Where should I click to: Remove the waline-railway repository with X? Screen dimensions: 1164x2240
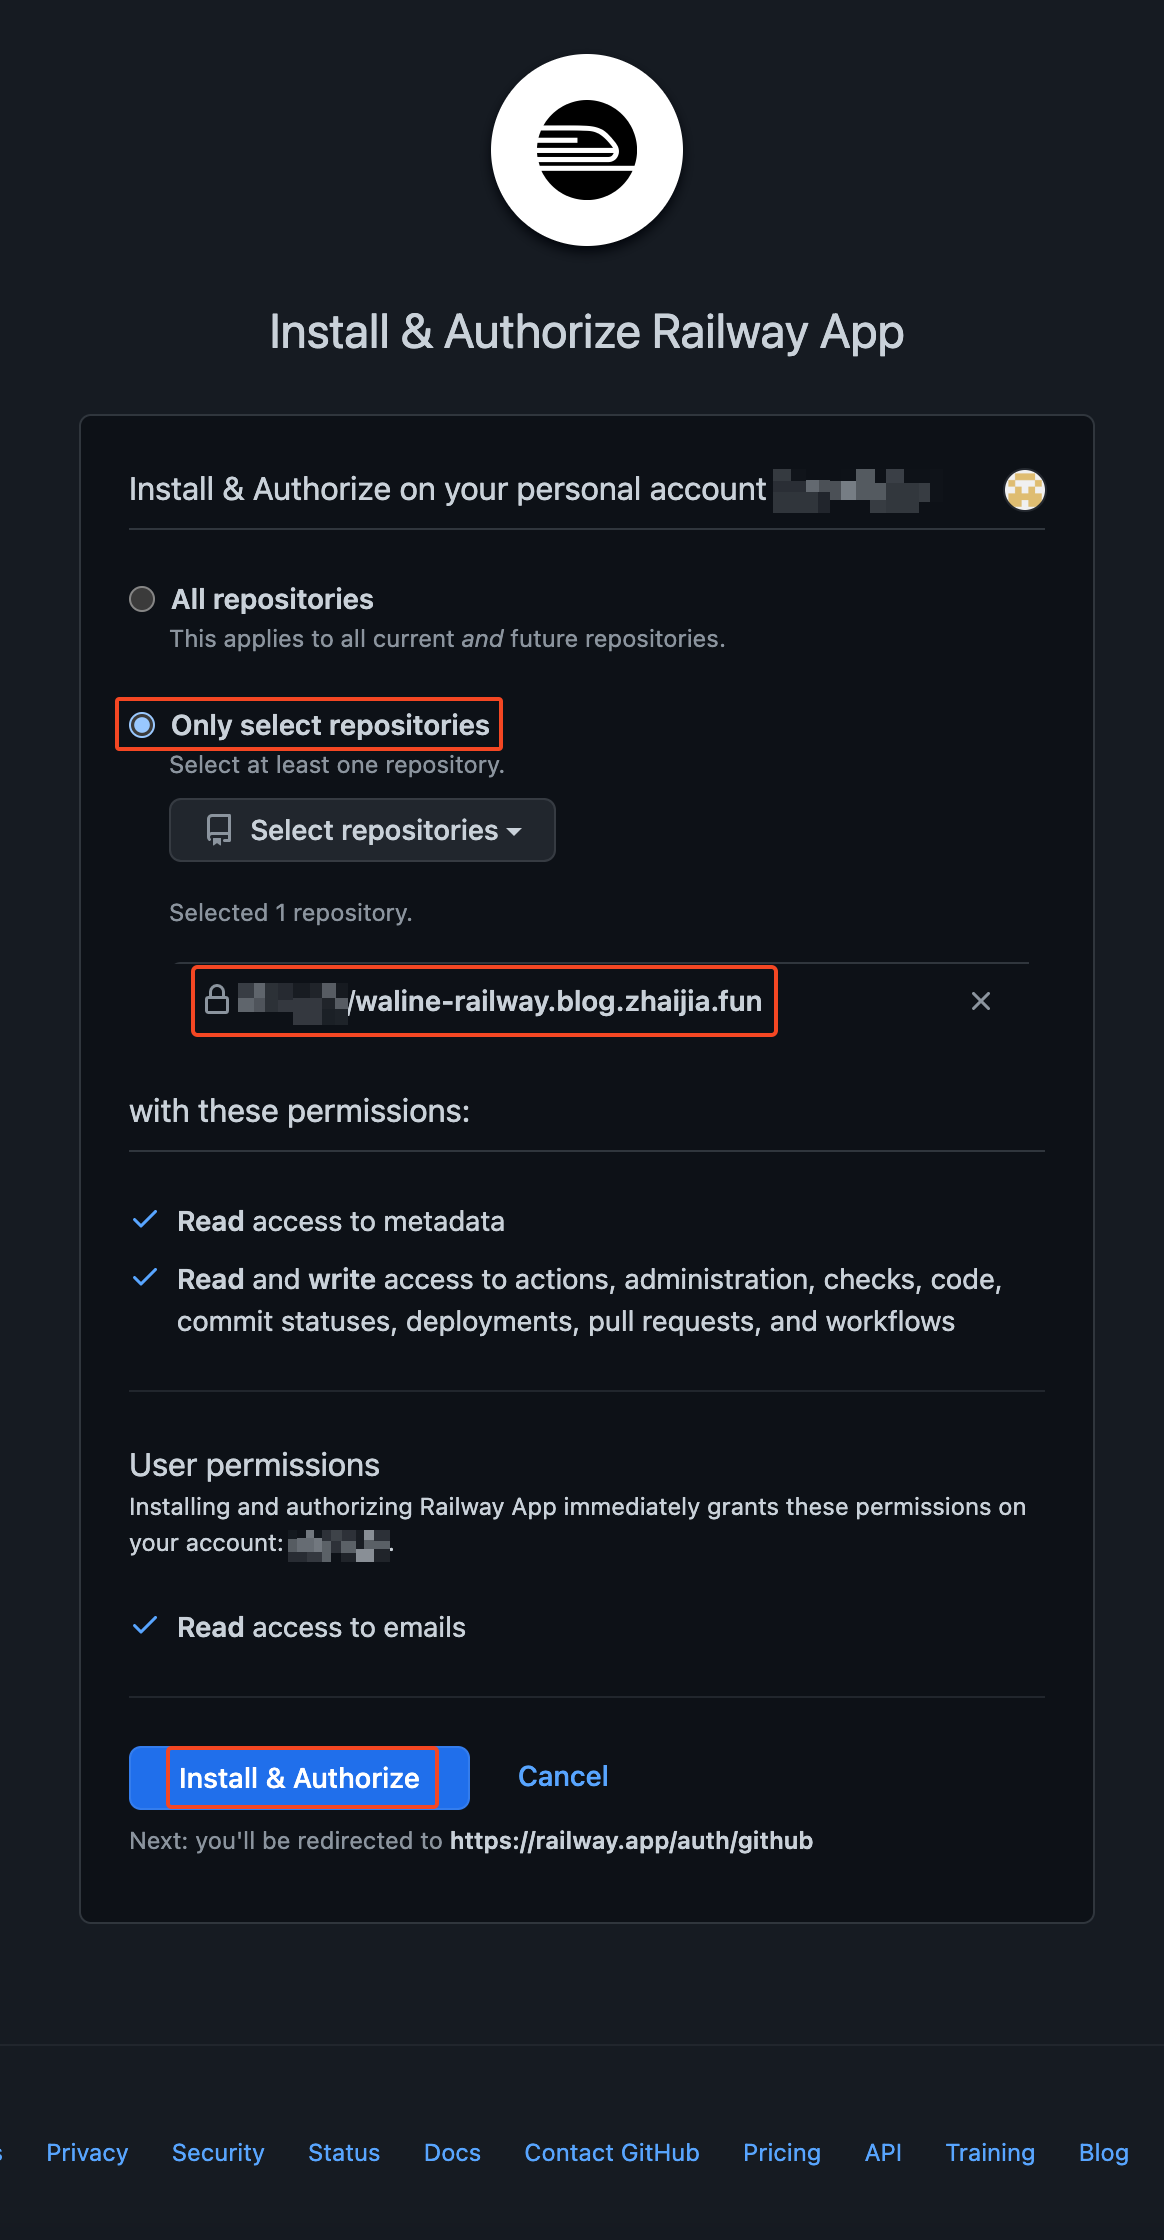(981, 1001)
